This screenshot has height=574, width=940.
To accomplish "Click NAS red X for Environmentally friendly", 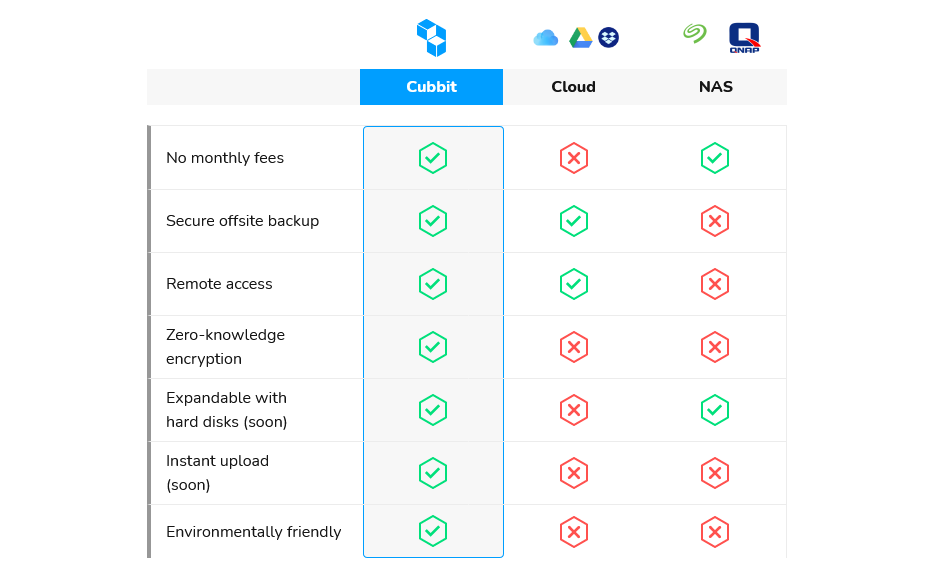I will pos(715,532).
